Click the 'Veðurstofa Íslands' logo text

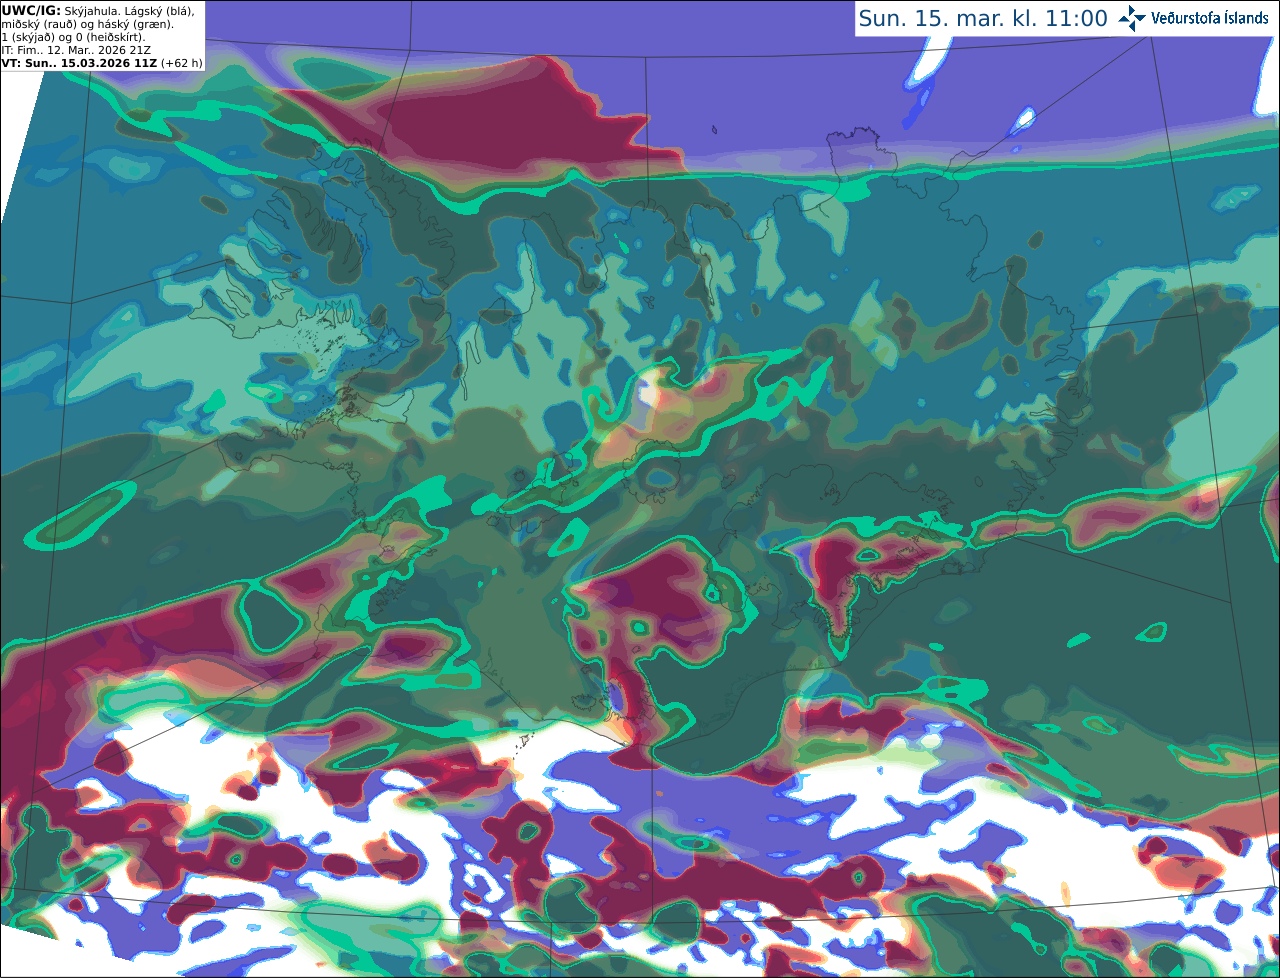(x=1210, y=18)
